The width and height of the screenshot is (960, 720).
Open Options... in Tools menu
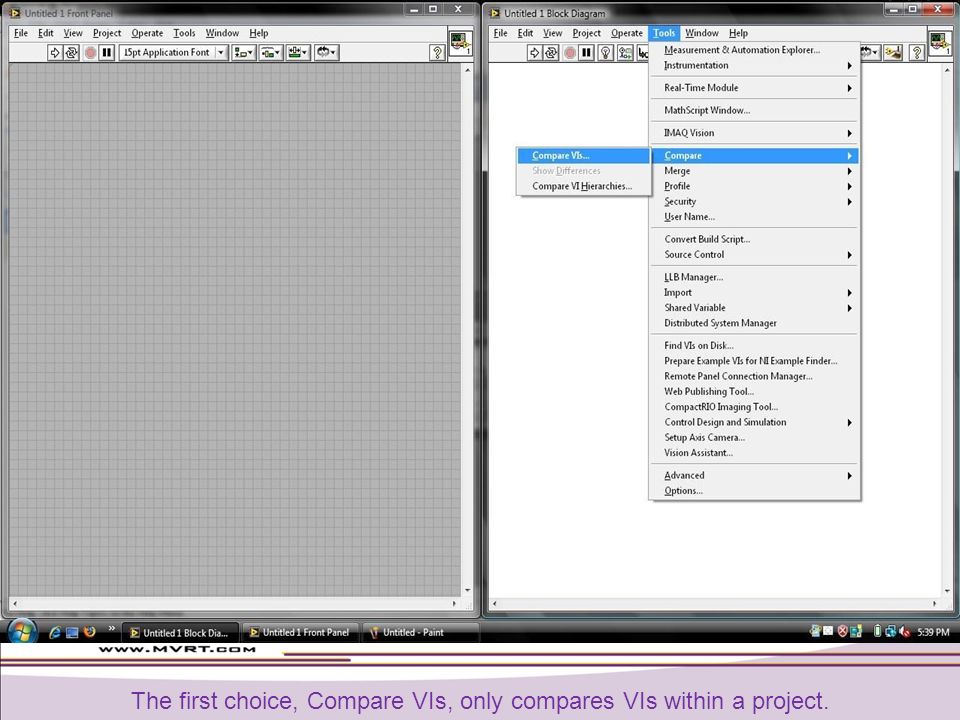[754, 491]
